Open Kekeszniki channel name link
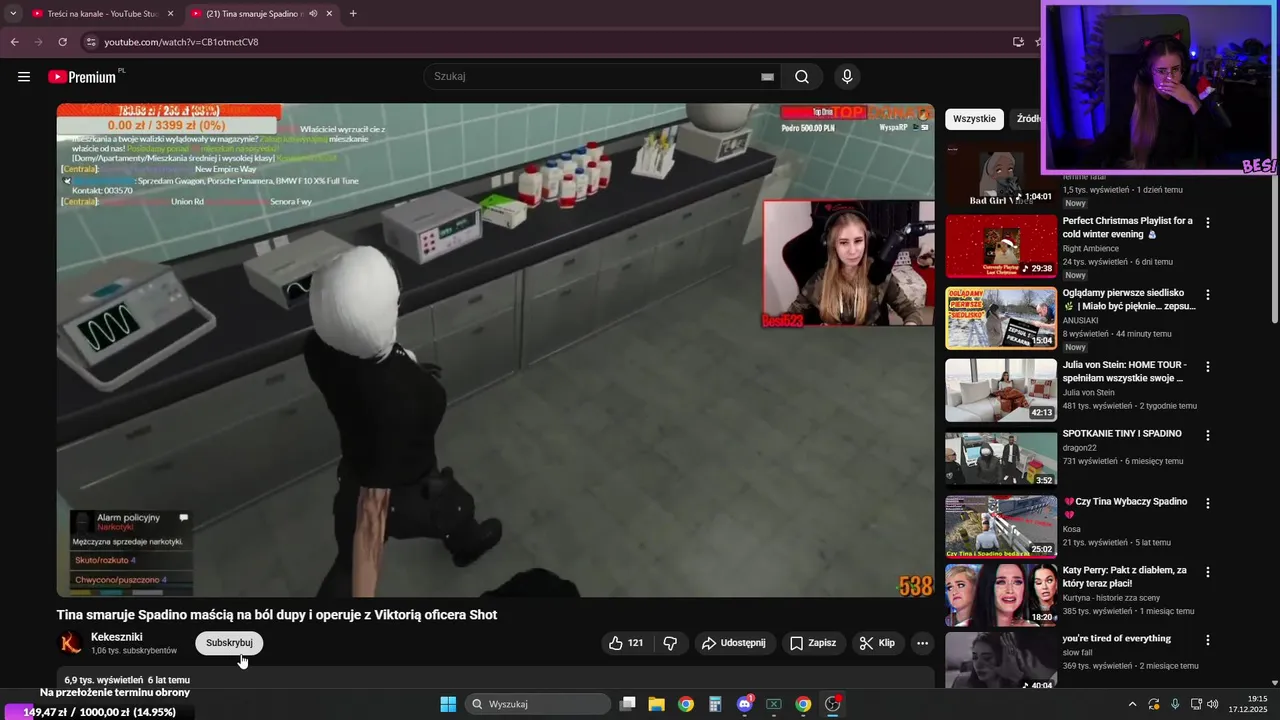This screenshot has width=1280, height=720. tap(117, 637)
